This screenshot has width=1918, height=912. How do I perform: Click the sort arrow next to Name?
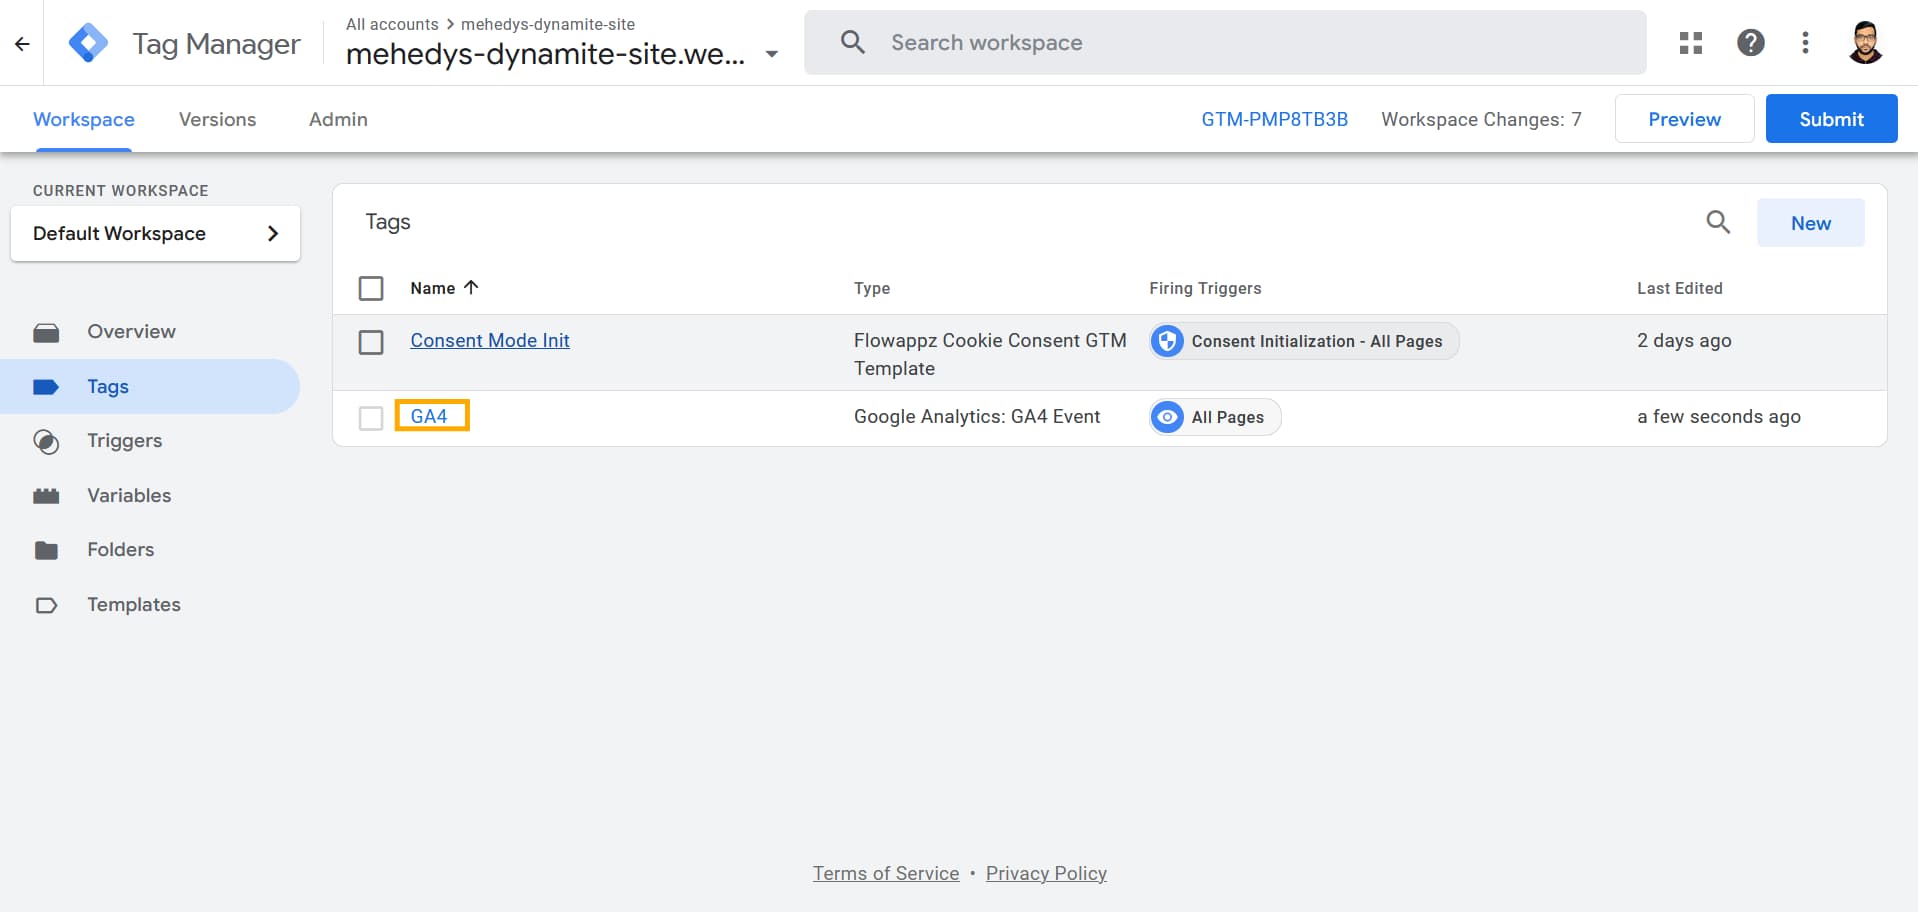coord(471,287)
